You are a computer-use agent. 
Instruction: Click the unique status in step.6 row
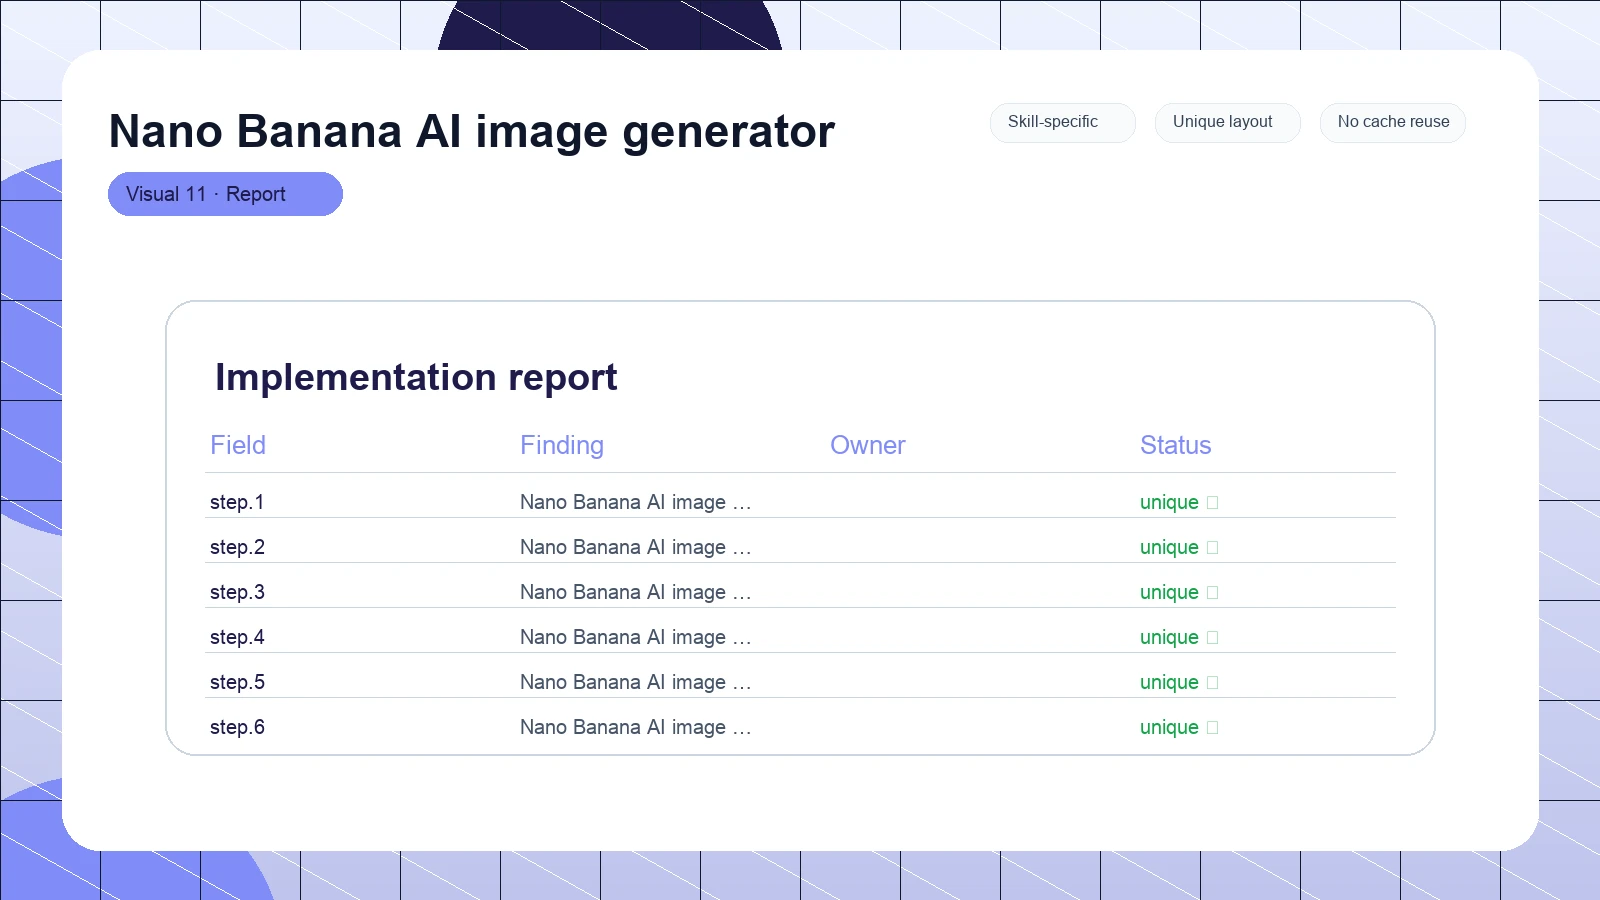pyautogui.click(x=1179, y=727)
